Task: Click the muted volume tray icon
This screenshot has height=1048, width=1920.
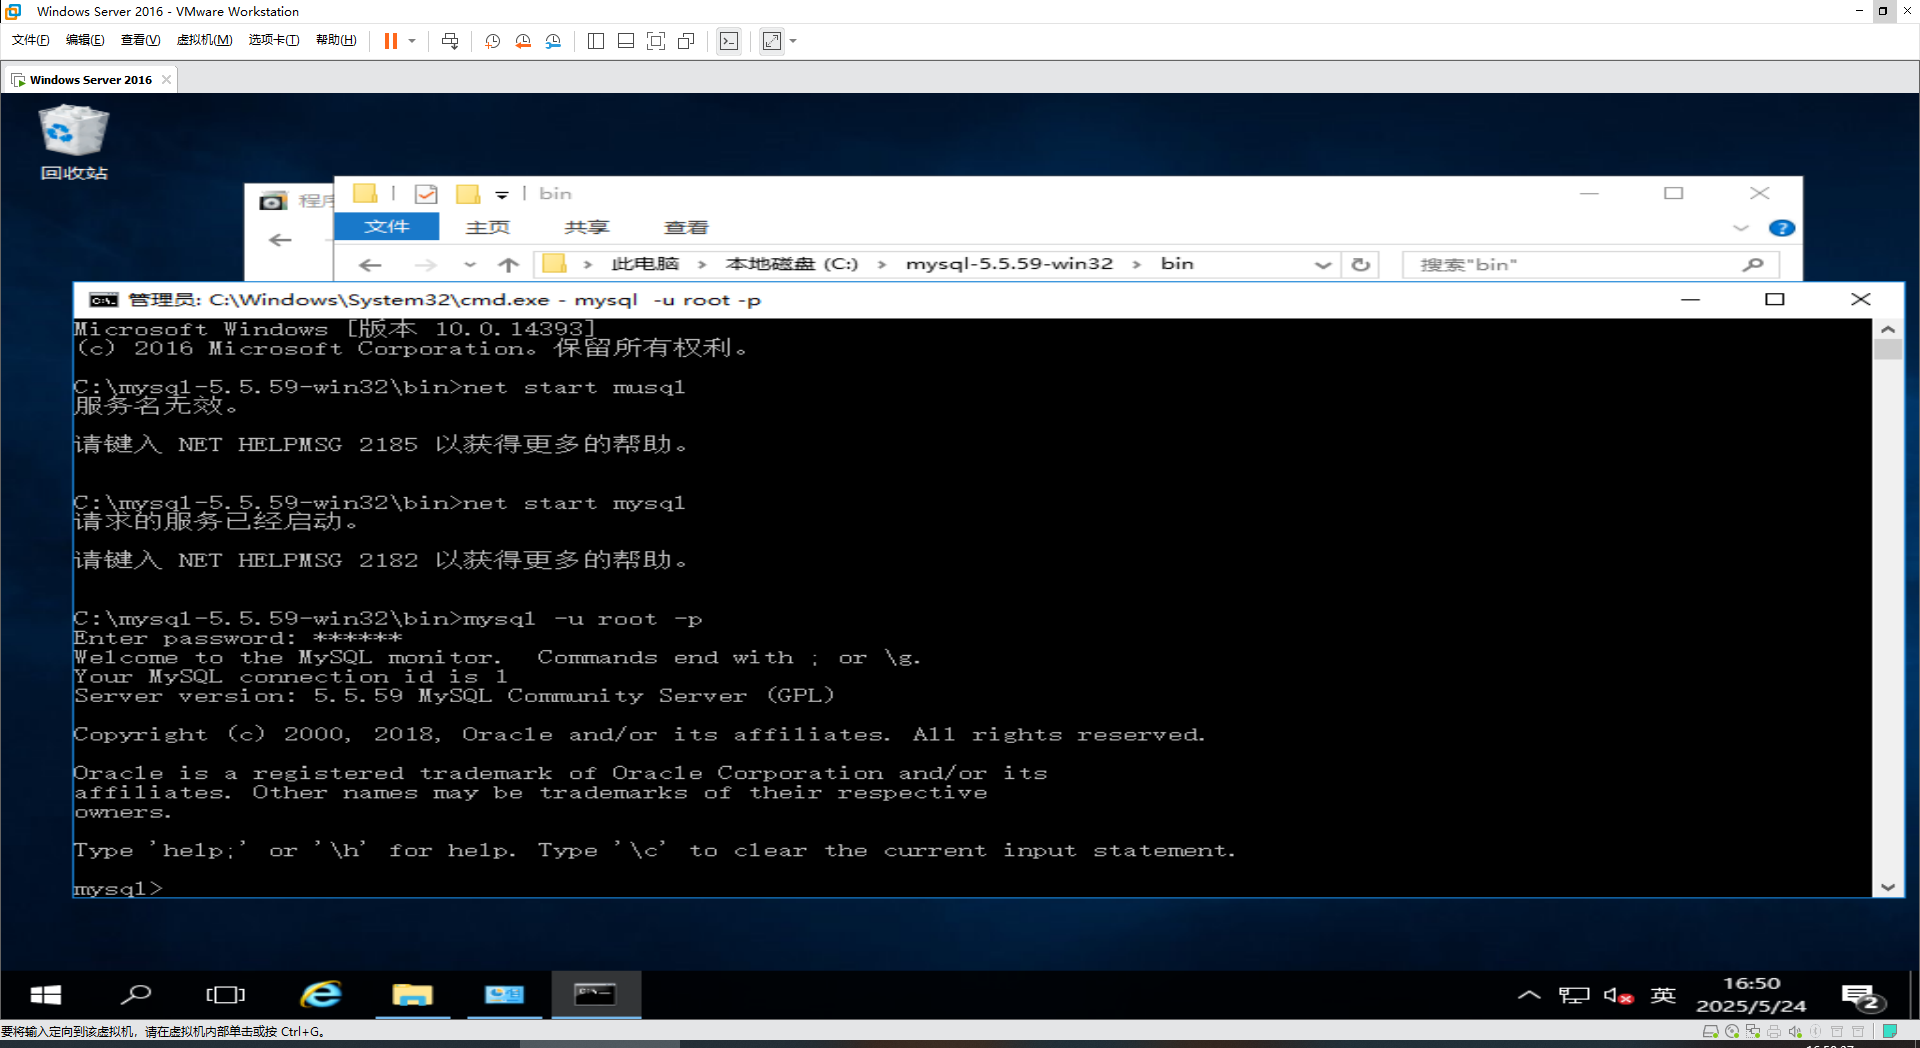Action: tap(1618, 995)
